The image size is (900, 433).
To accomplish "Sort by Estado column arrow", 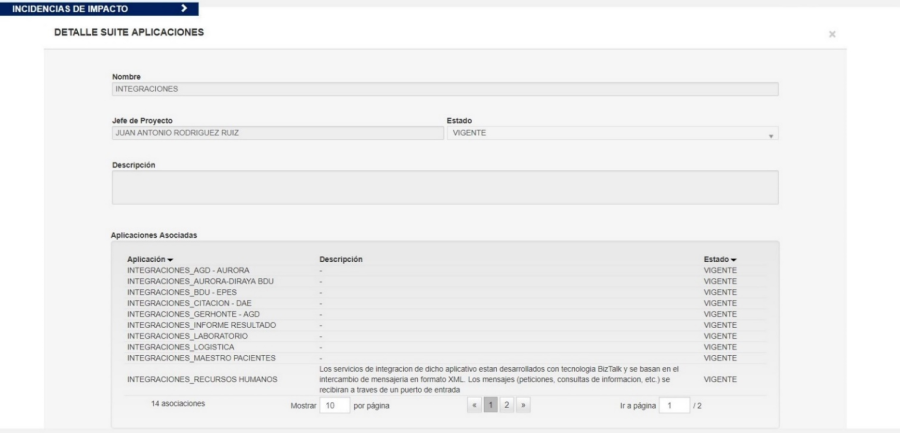I will click(734, 260).
